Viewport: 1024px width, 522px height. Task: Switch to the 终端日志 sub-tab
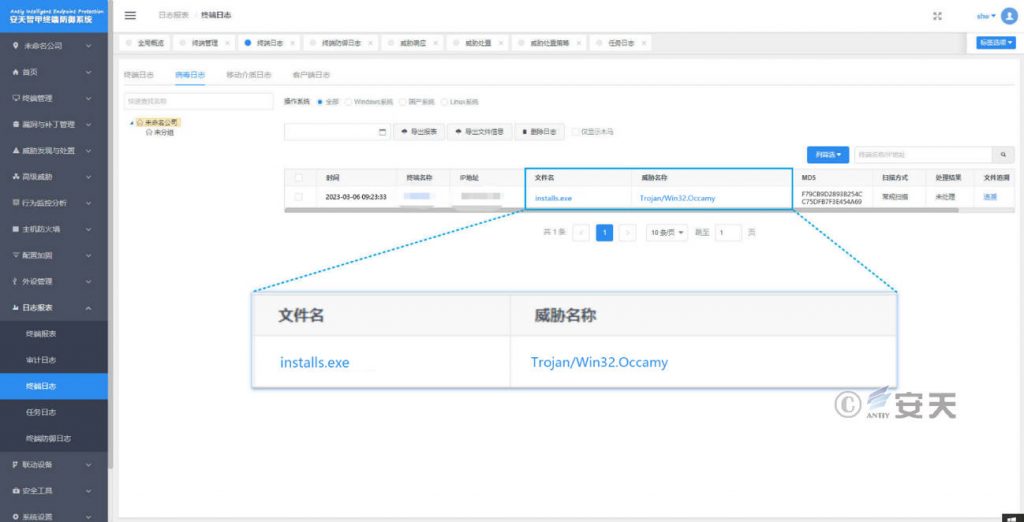click(138, 75)
